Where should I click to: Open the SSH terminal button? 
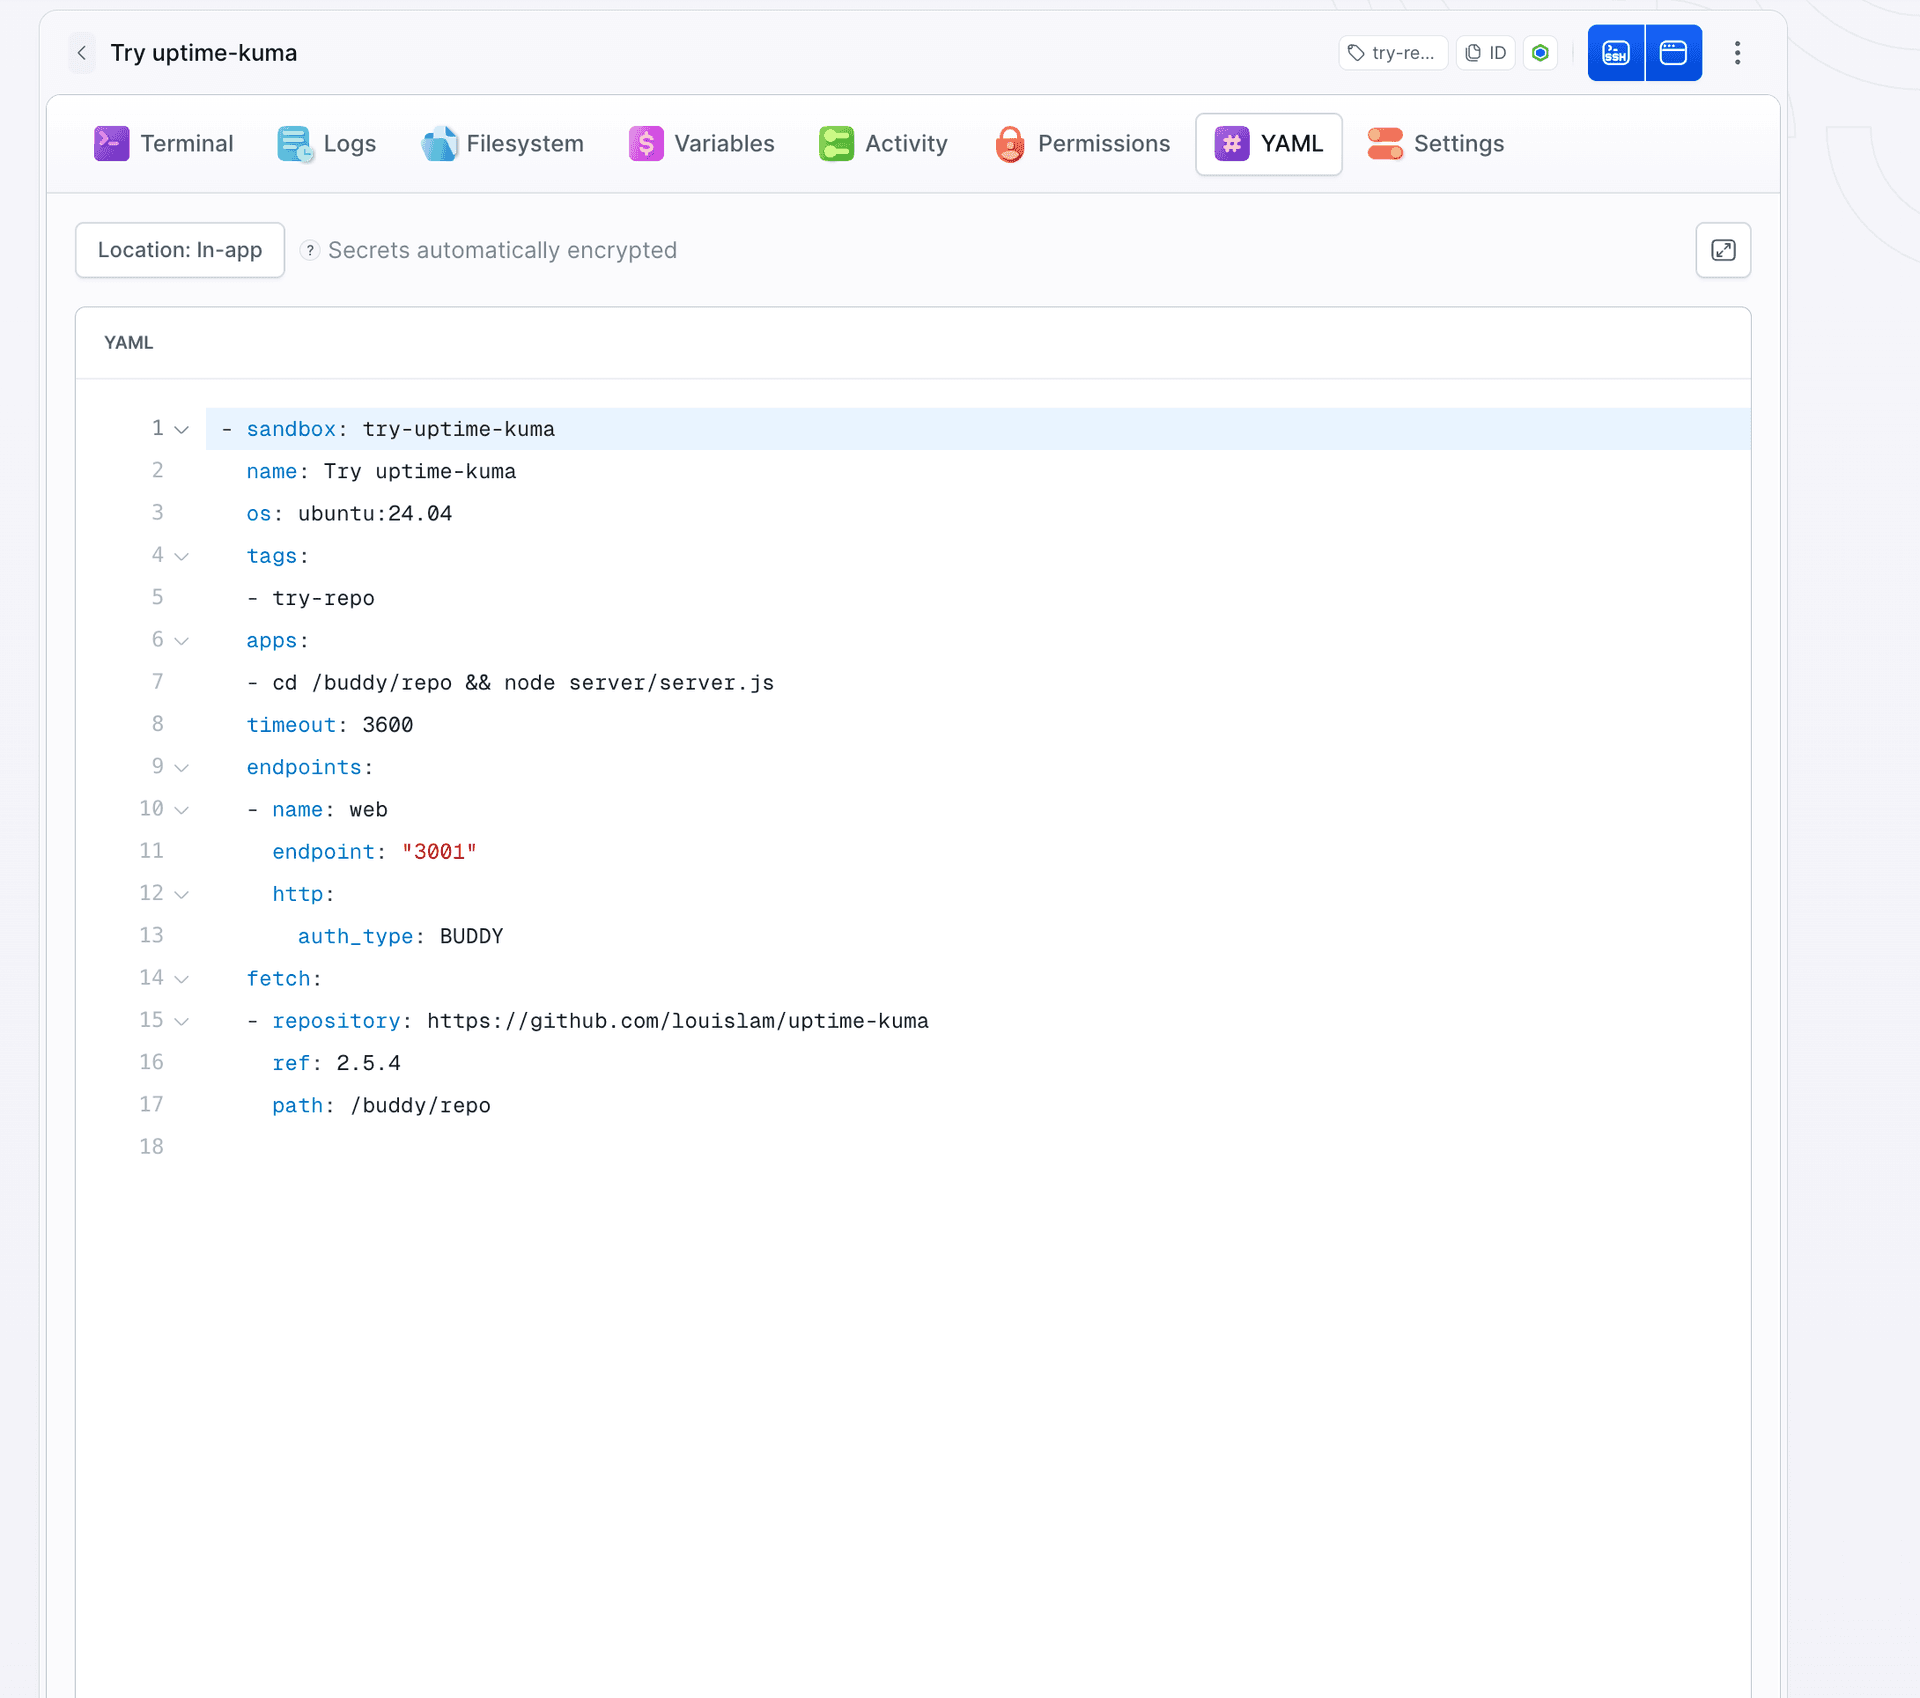[1616, 53]
